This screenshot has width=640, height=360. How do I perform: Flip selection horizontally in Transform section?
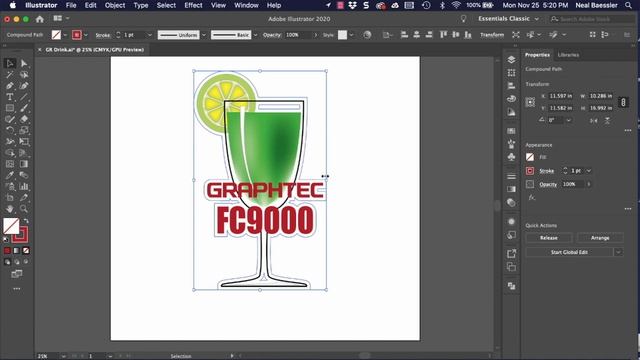pos(594,120)
